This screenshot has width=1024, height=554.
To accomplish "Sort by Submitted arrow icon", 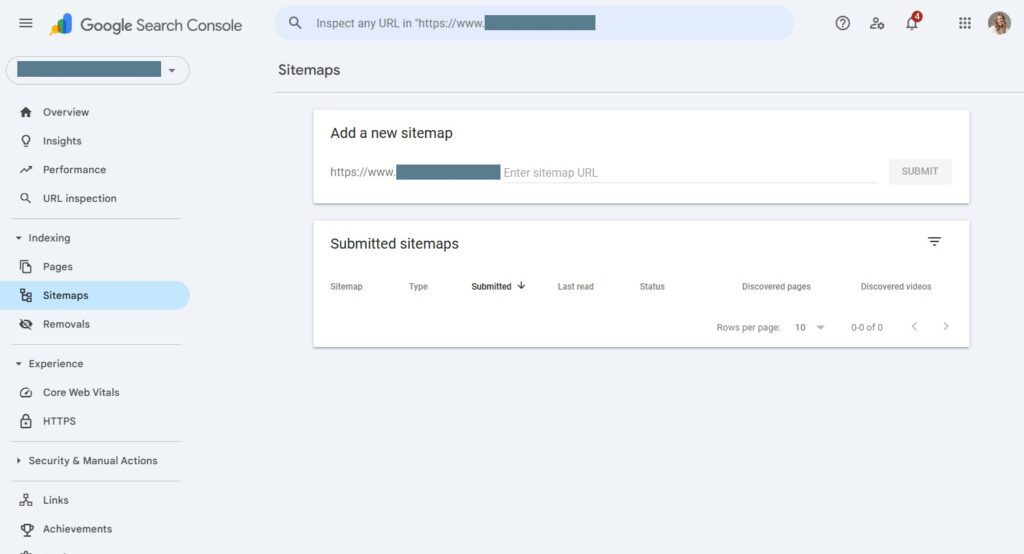I will click(x=521, y=285).
